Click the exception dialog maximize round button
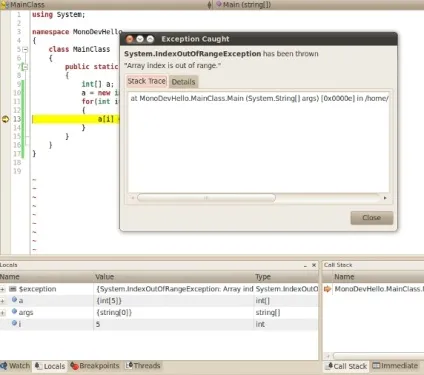The image size is (424, 375). pyautogui.click(x=150, y=39)
